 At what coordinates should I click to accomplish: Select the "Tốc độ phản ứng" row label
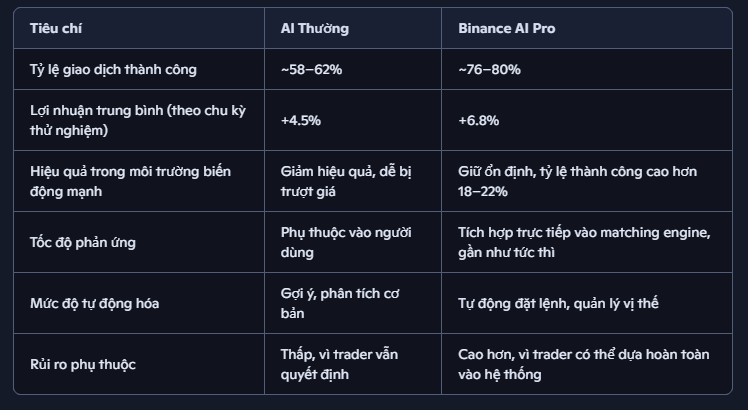[83, 242]
